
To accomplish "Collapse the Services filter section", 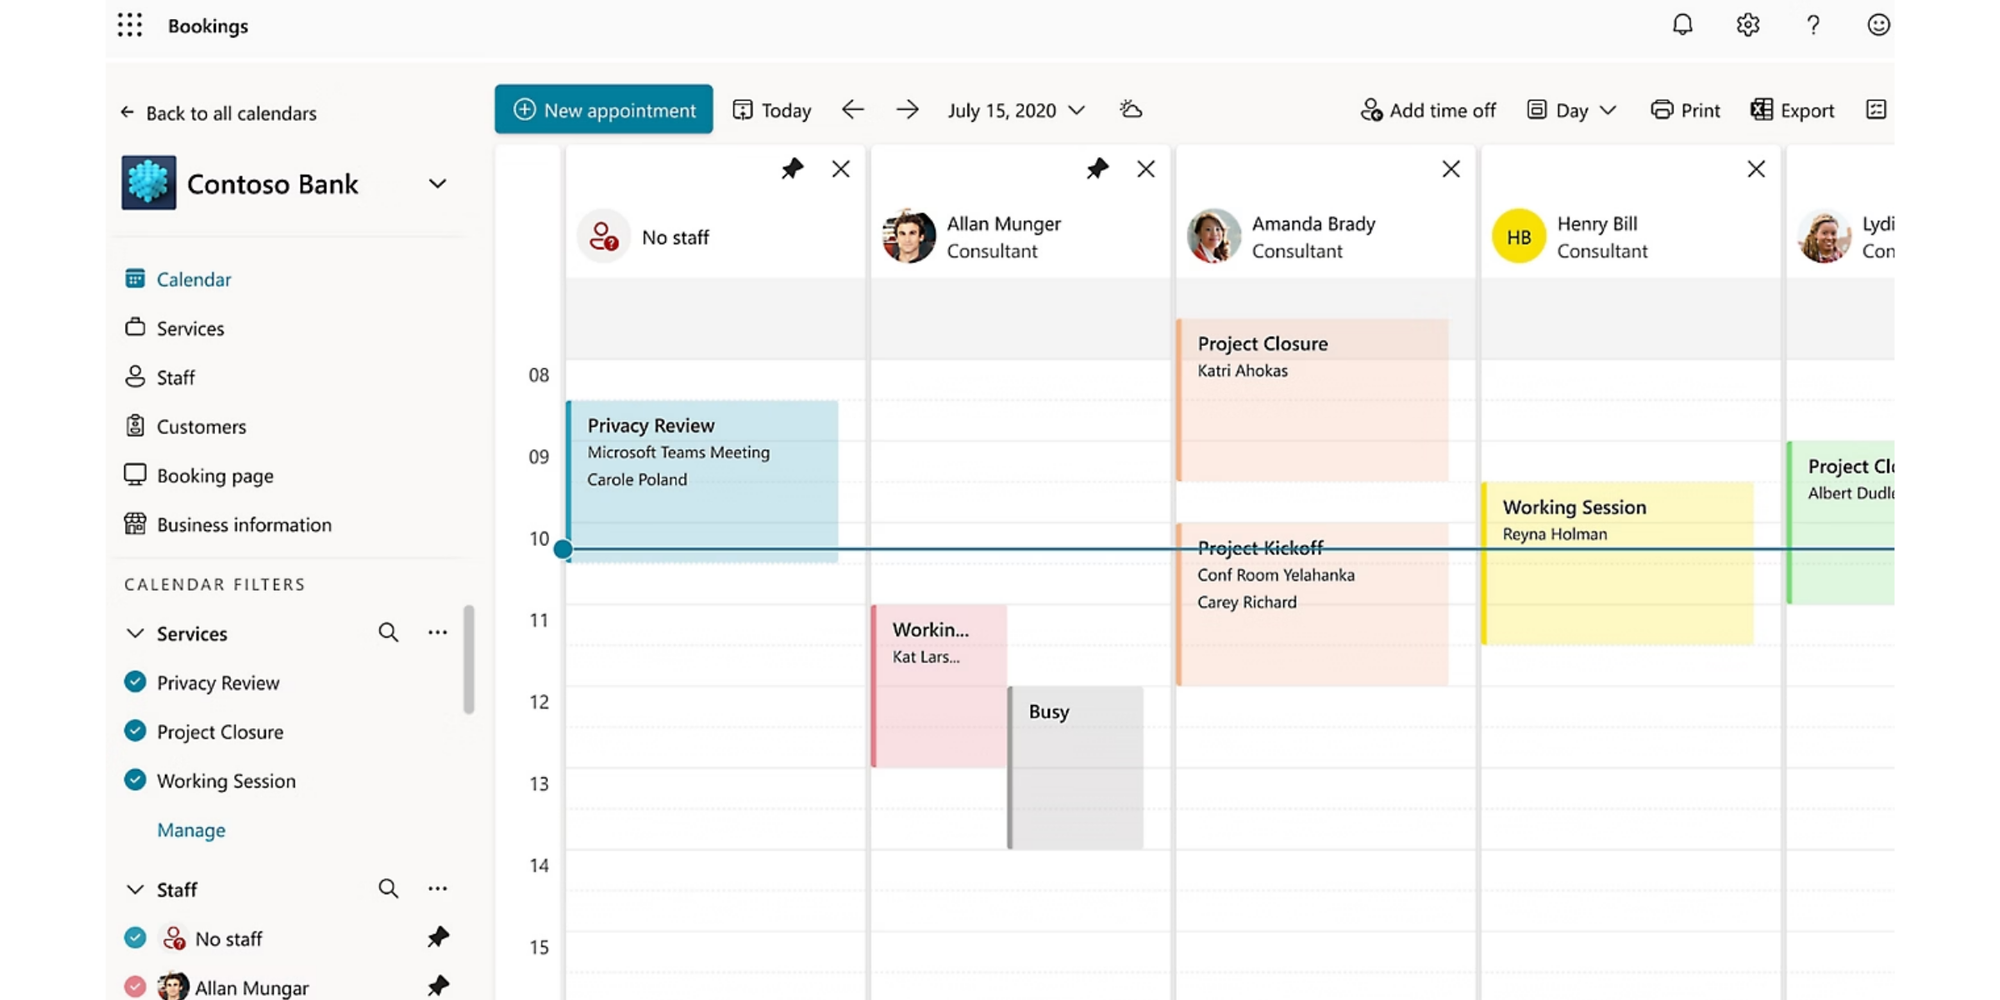I will click(135, 633).
